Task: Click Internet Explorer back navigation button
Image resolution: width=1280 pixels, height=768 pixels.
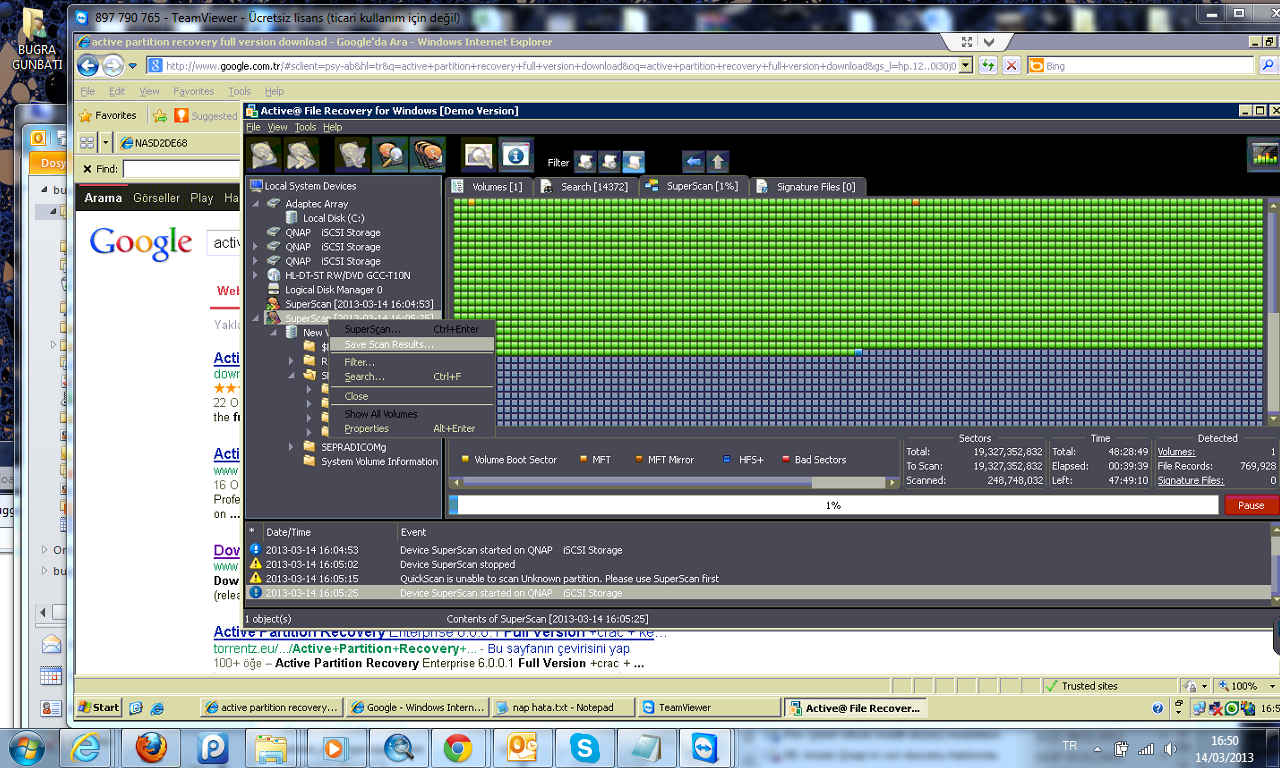Action: (88, 66)
